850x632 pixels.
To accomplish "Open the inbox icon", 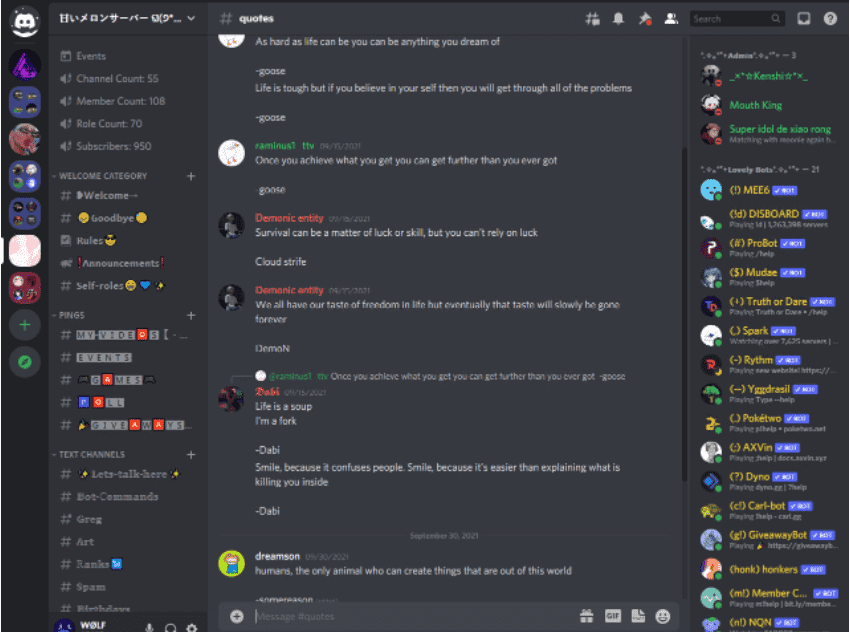I will (803, 19).
